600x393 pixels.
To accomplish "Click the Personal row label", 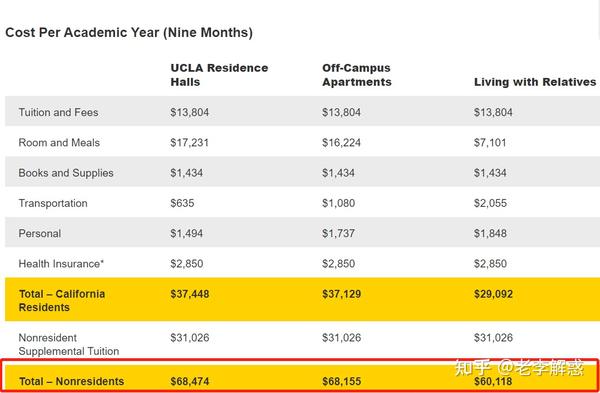I will click(x=40, y=233).
